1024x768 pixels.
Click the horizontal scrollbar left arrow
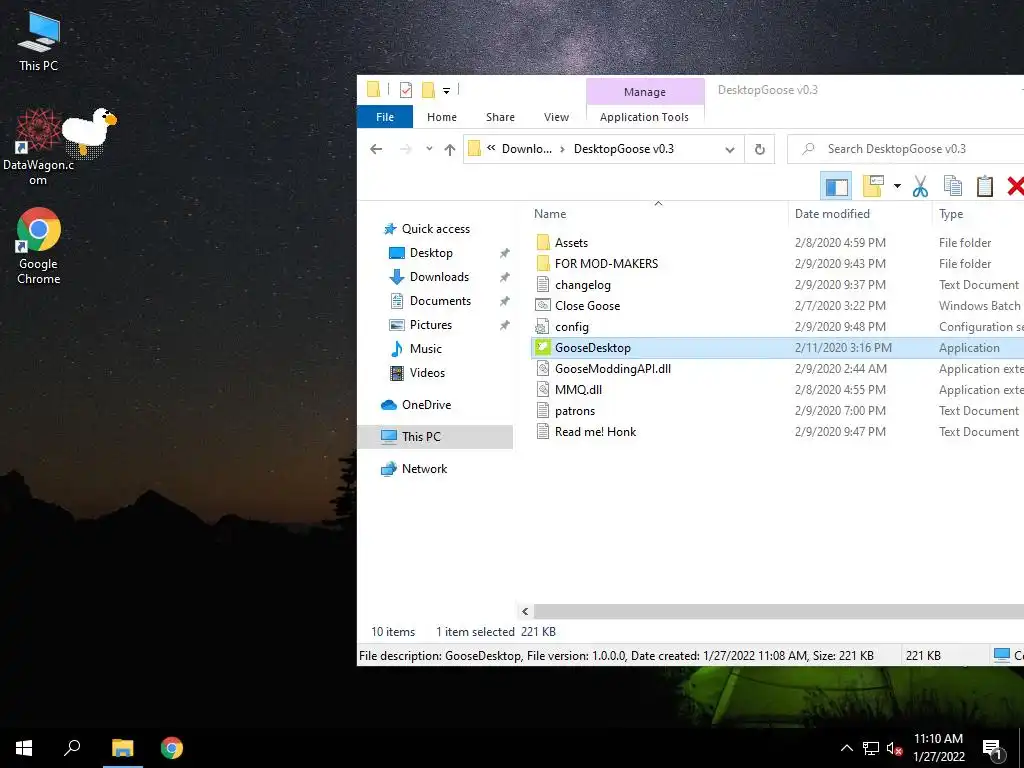(x=525, y=611)
